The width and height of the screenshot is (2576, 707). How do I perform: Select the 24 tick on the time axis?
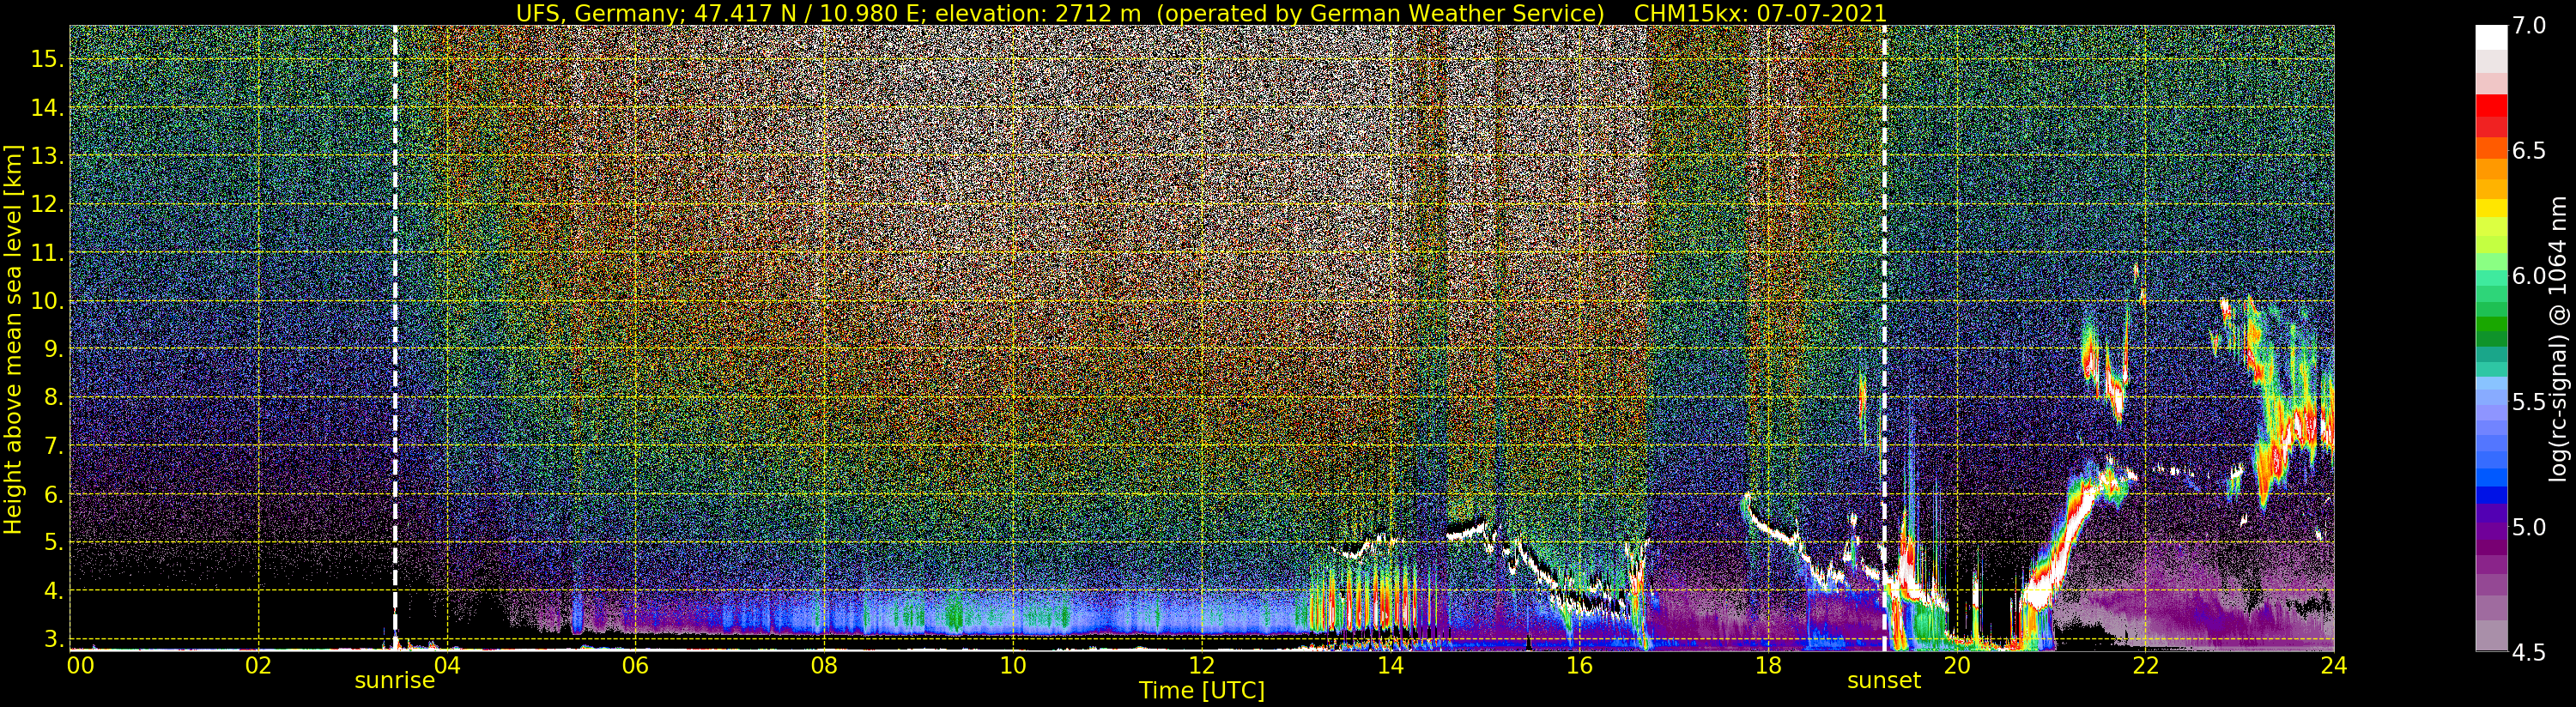coord(2333,665)
